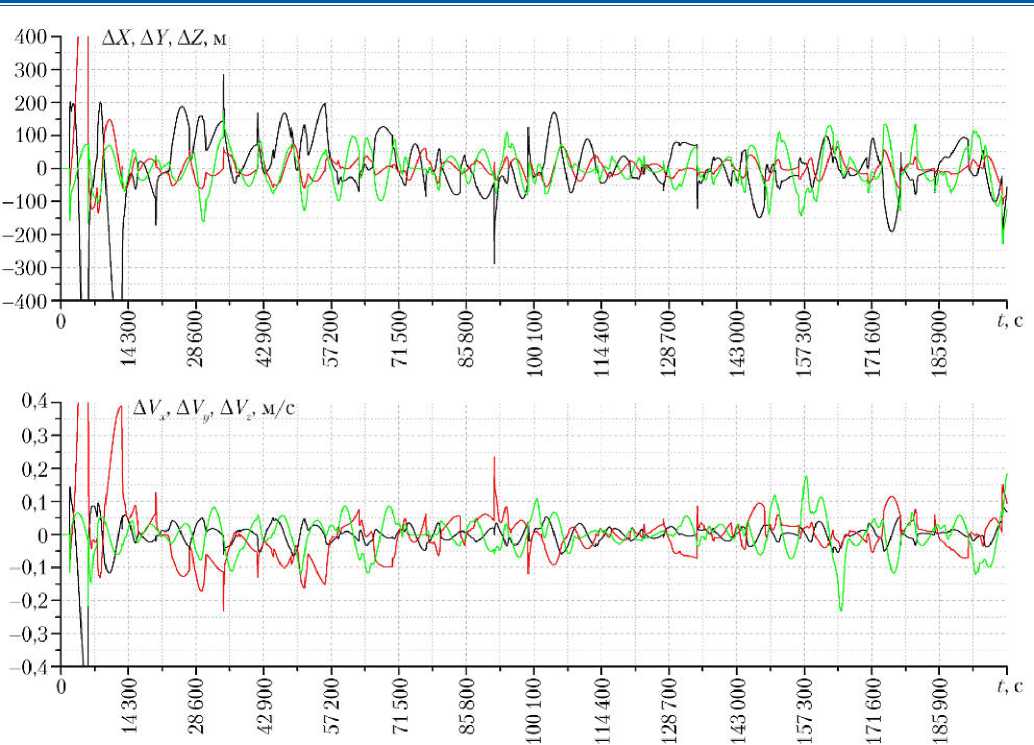The height and width of the screenshot is (745, 1034).
Task: Select 14 300 tick under the ΔVx chart
Action: click(129, 705)
